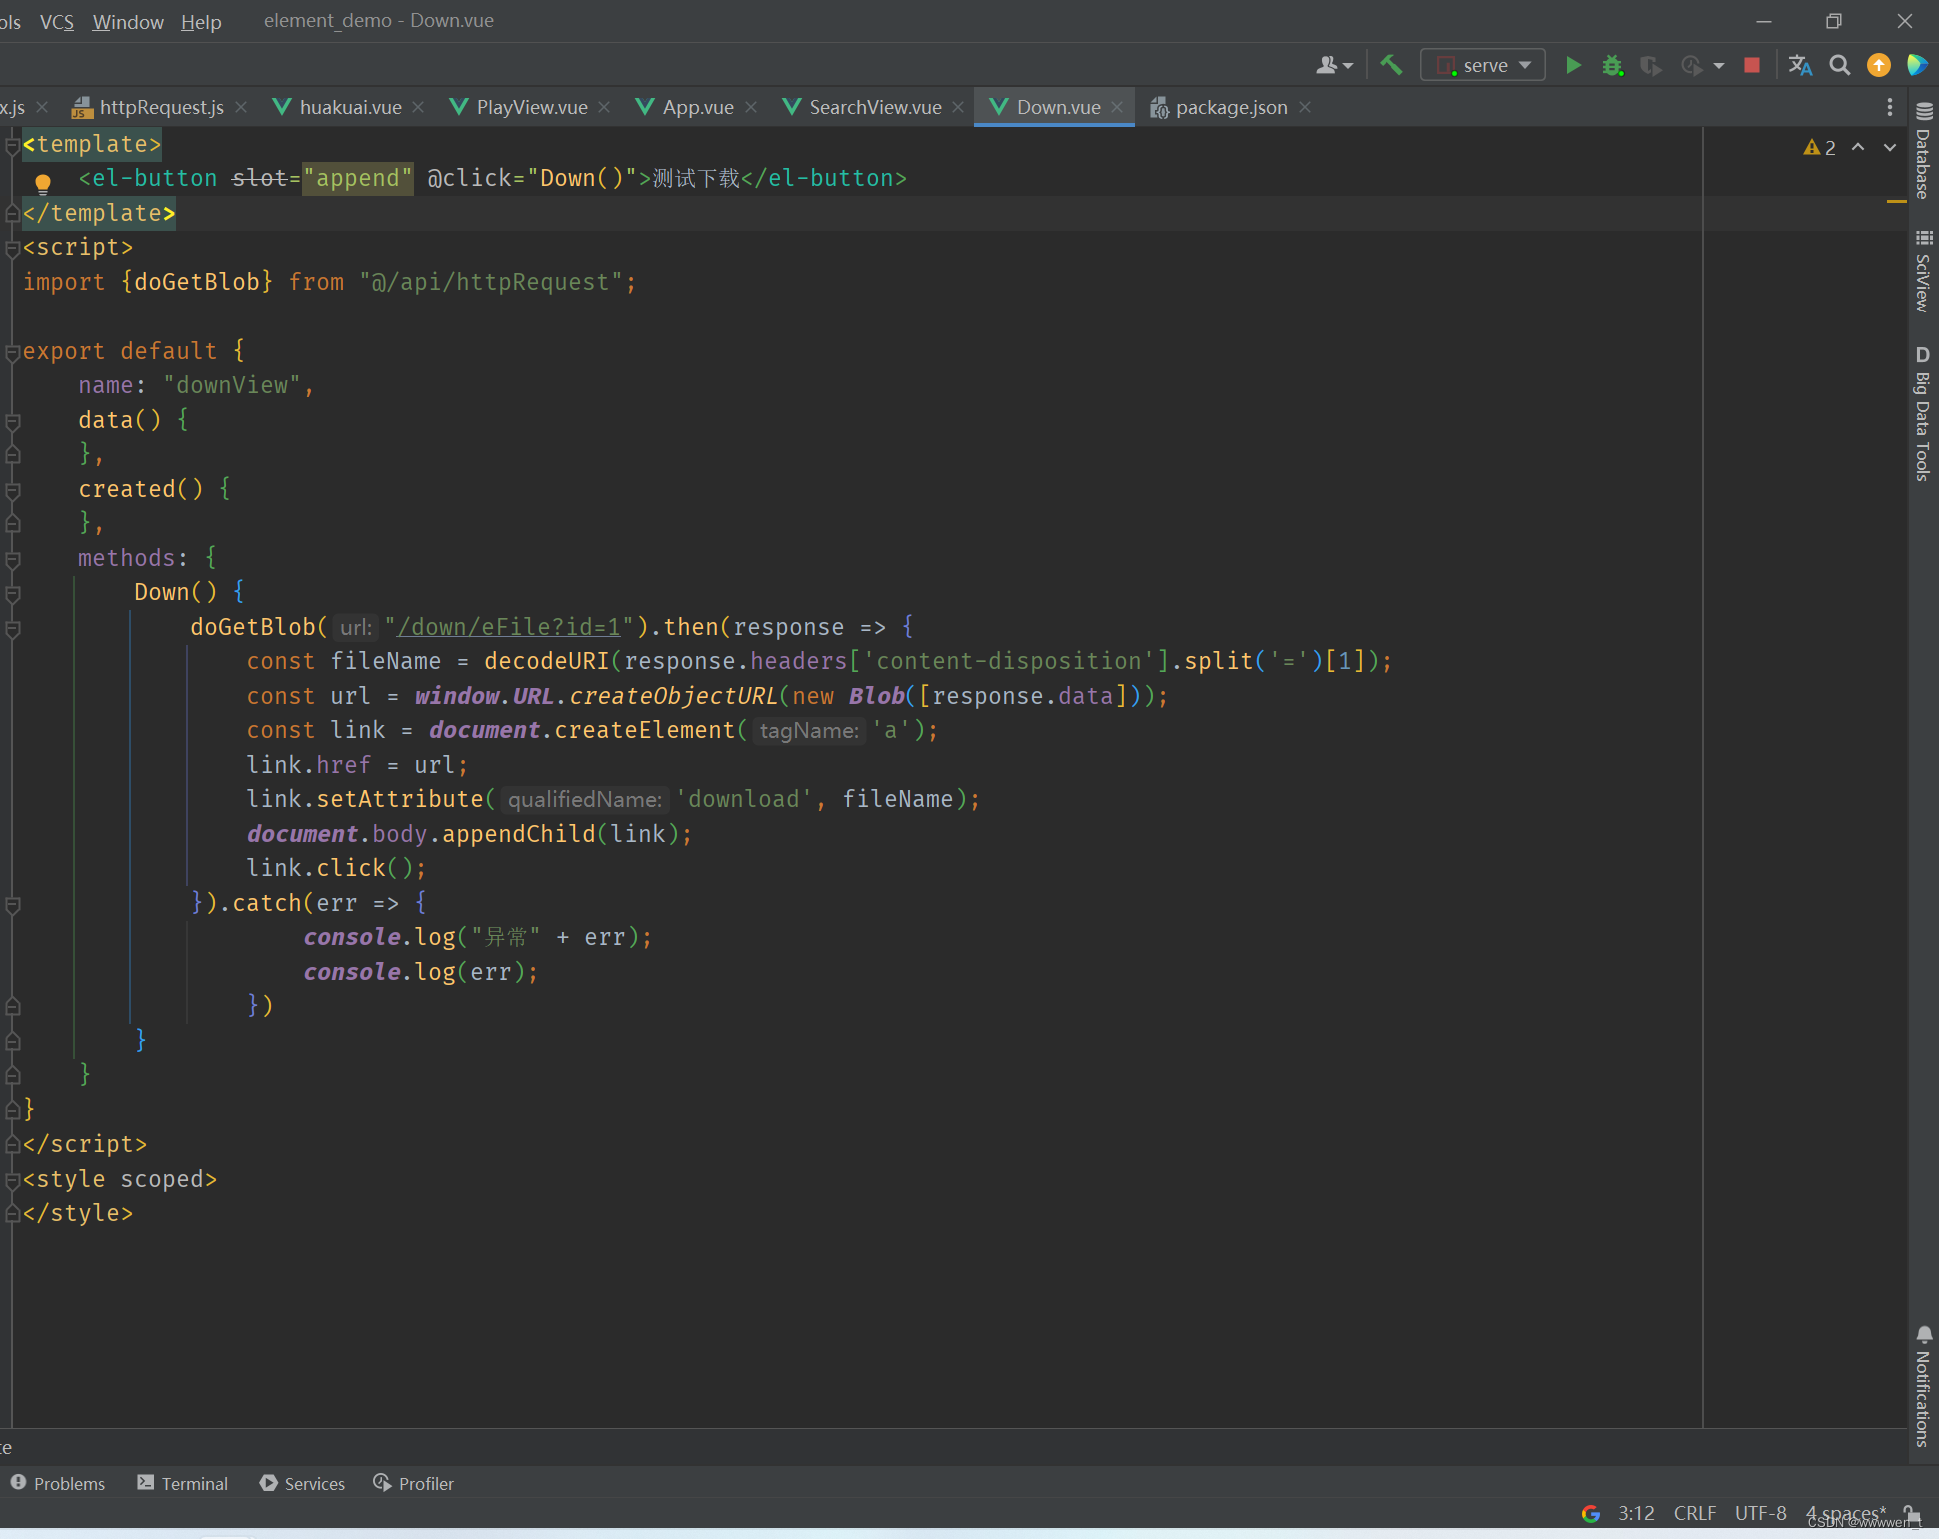Click the CRLF line separator widget
The width and height of the screenshot is (1939, 1539).
[x=1694, y=1513]
